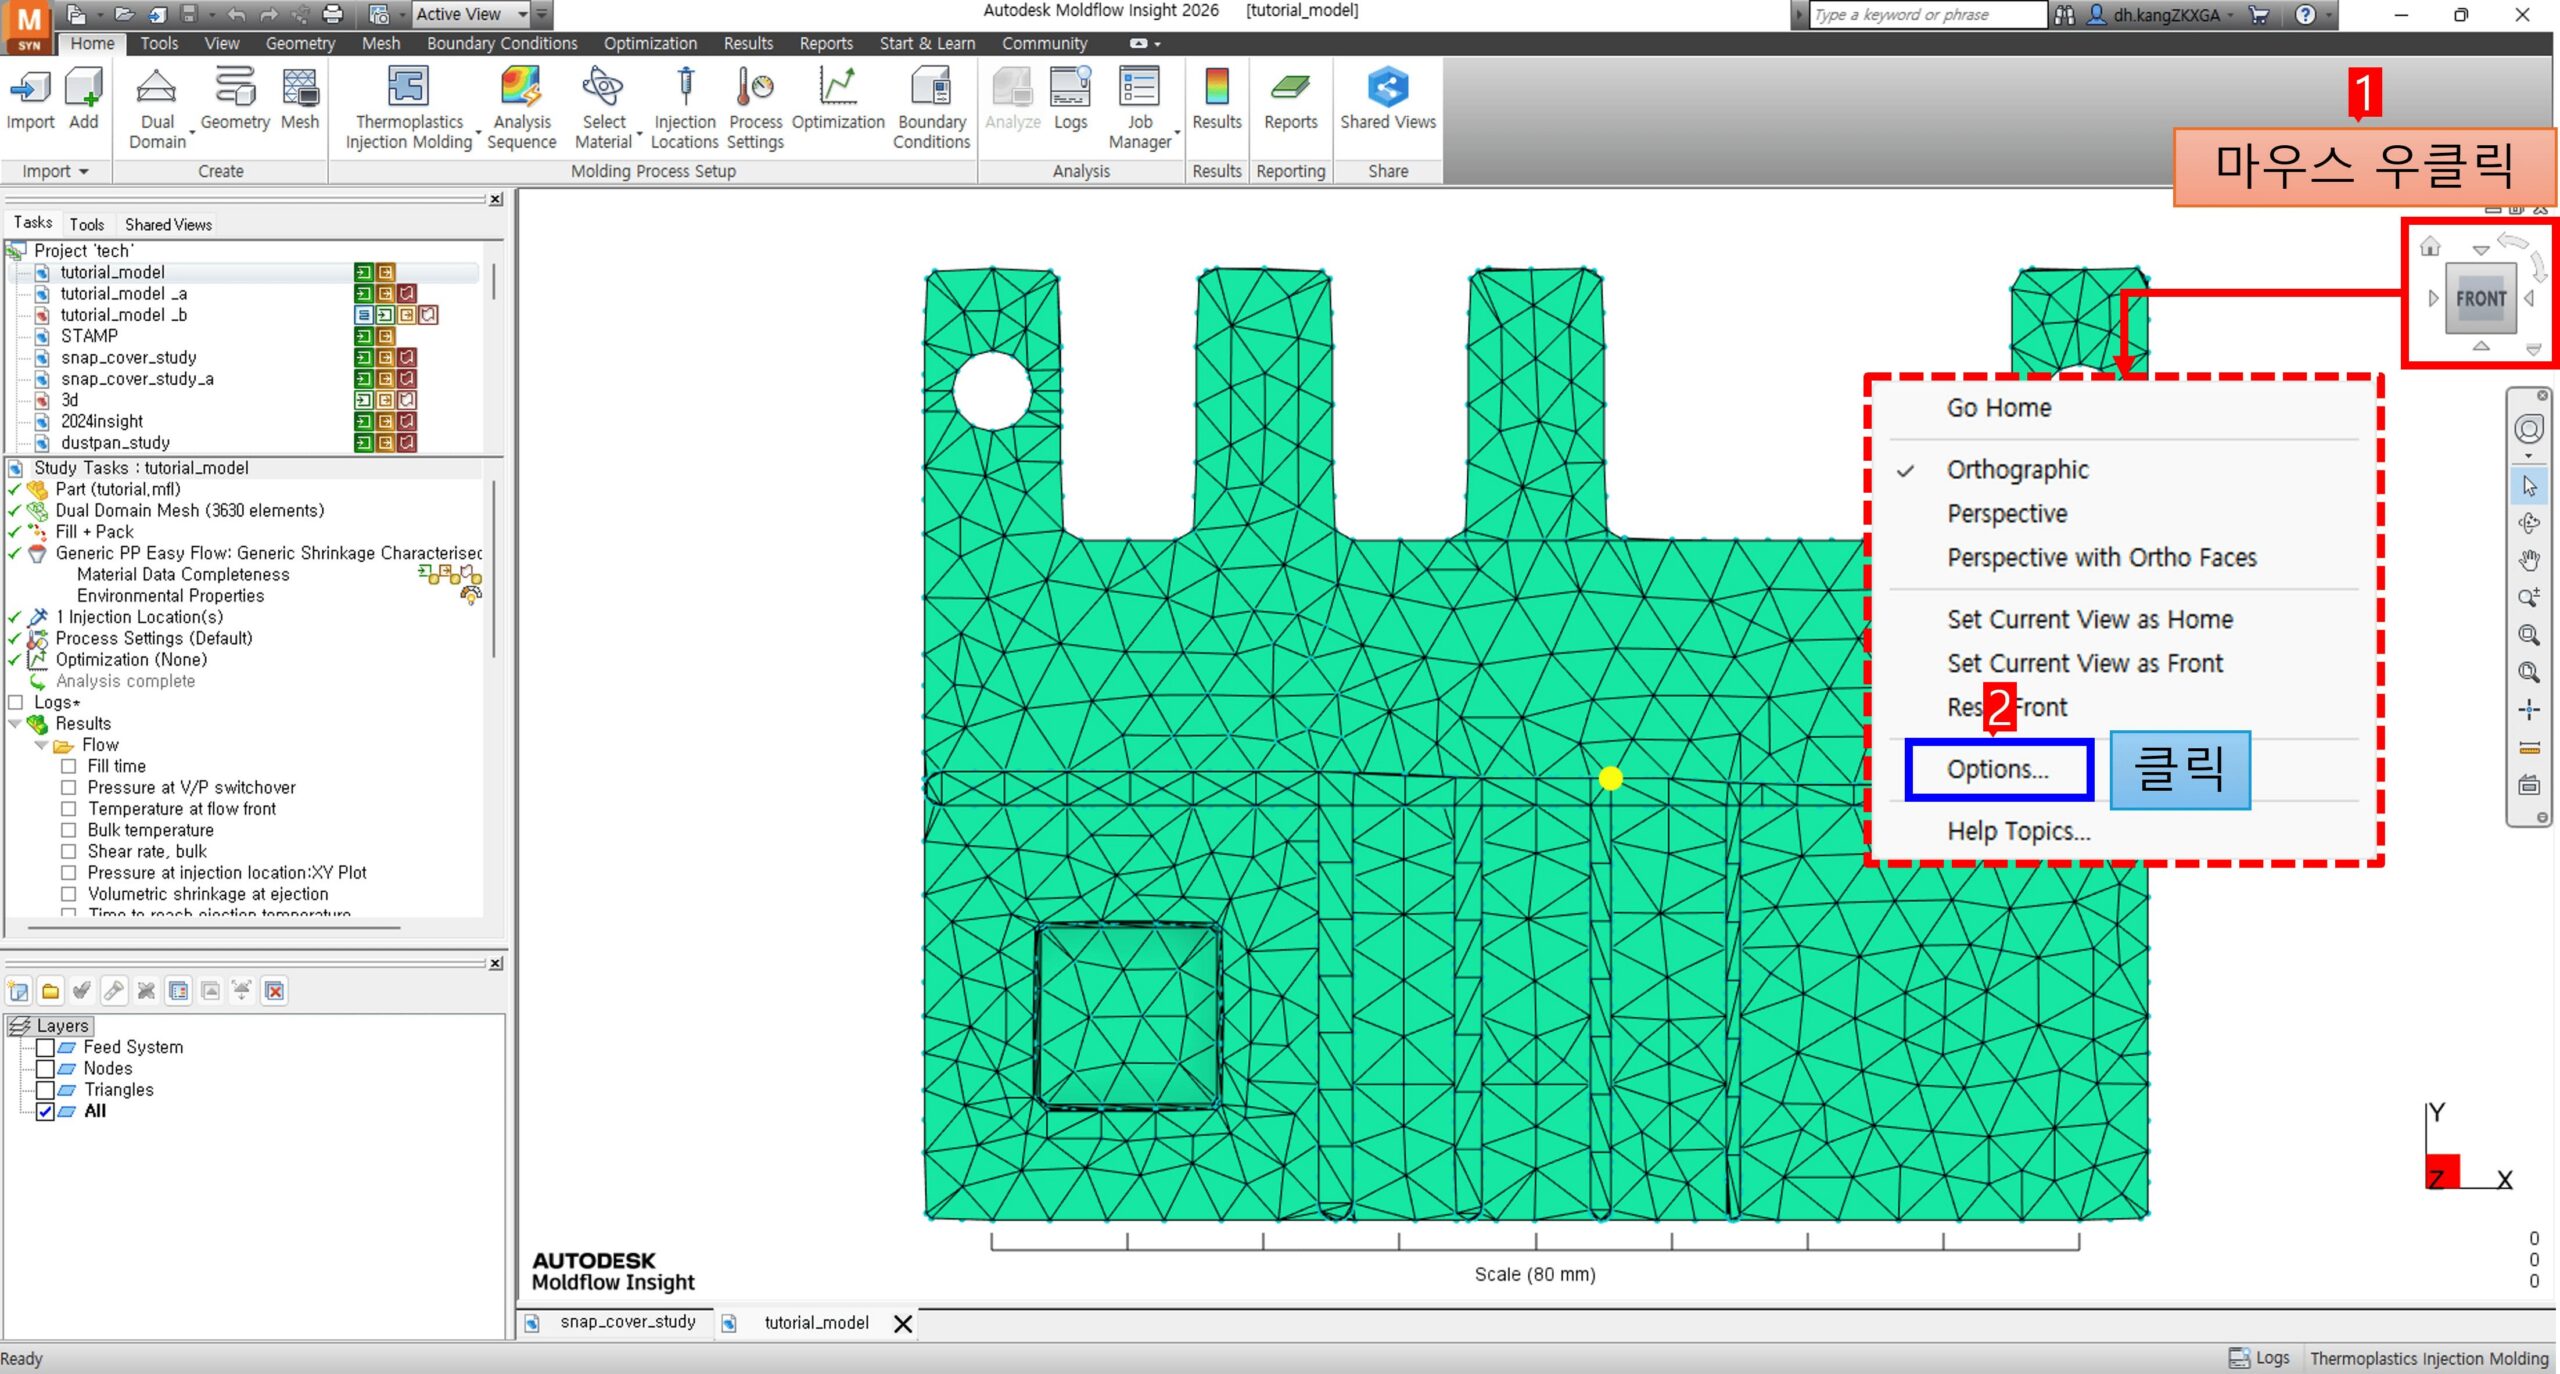This screenshot has height=1374, width=2560.
Task: Set Injection Locations tool
Action: pyautogui.click(x=685, y=108)
